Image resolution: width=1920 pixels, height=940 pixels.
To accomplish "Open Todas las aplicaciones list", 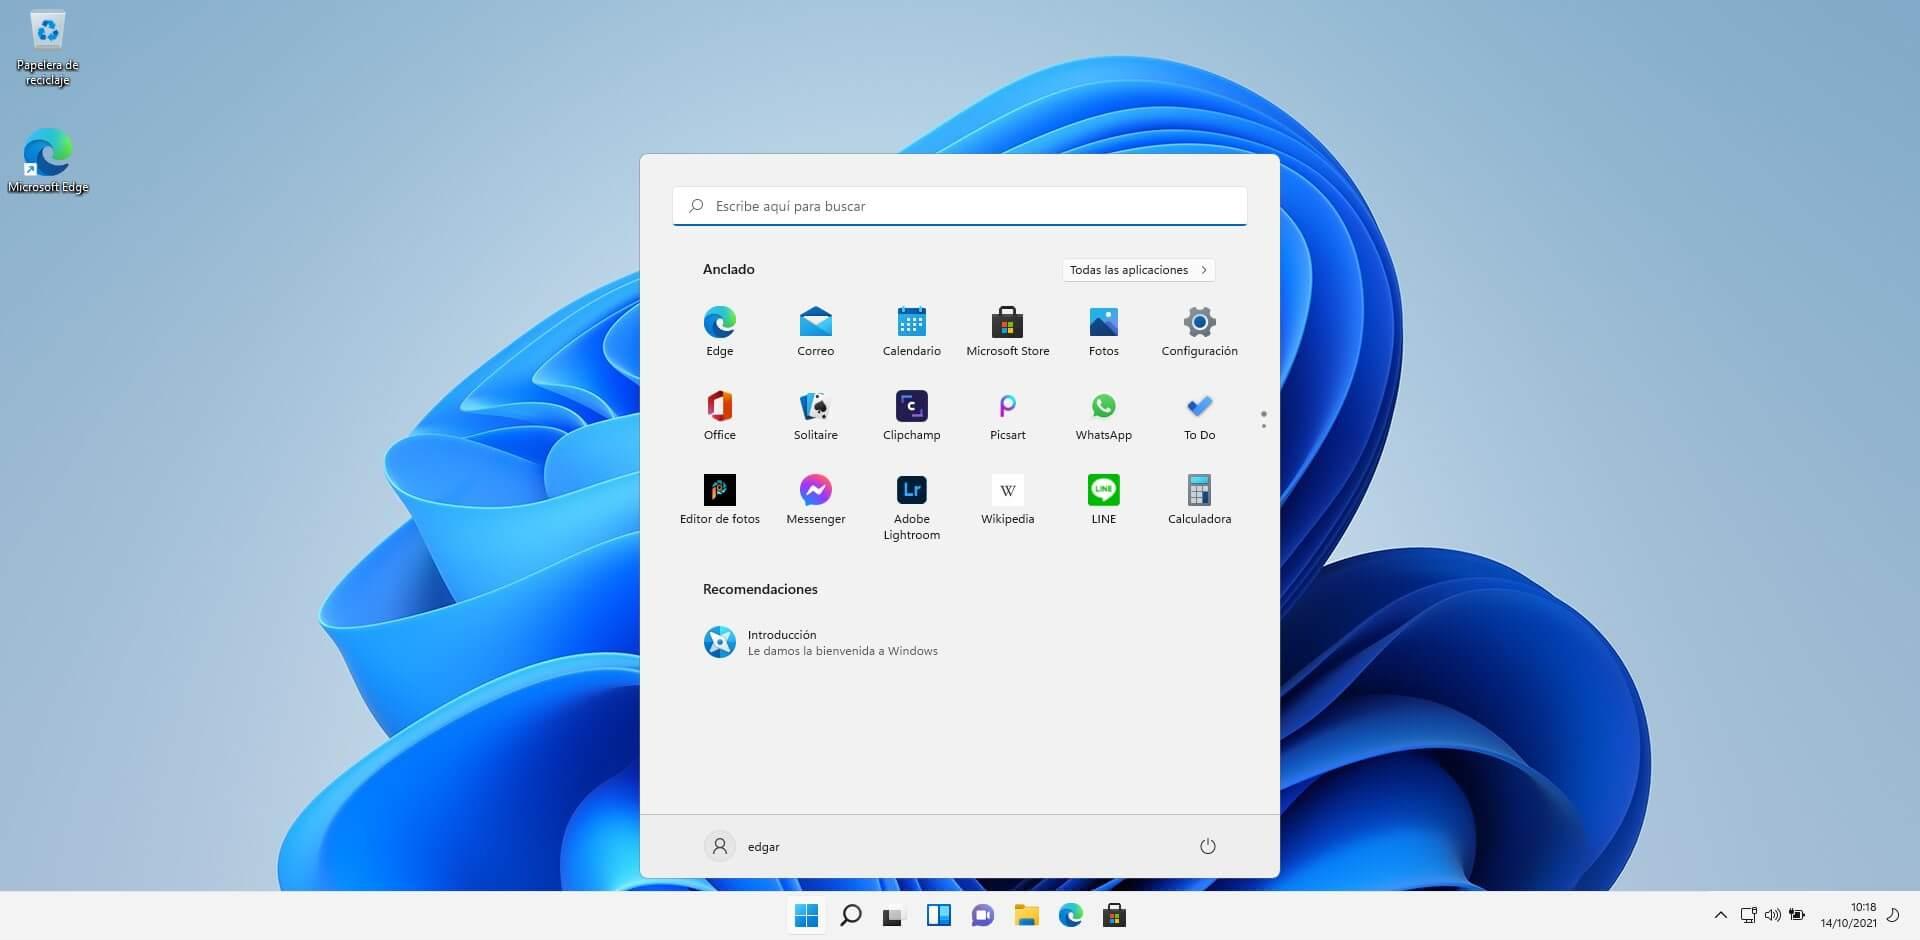I will [1138, 270].
